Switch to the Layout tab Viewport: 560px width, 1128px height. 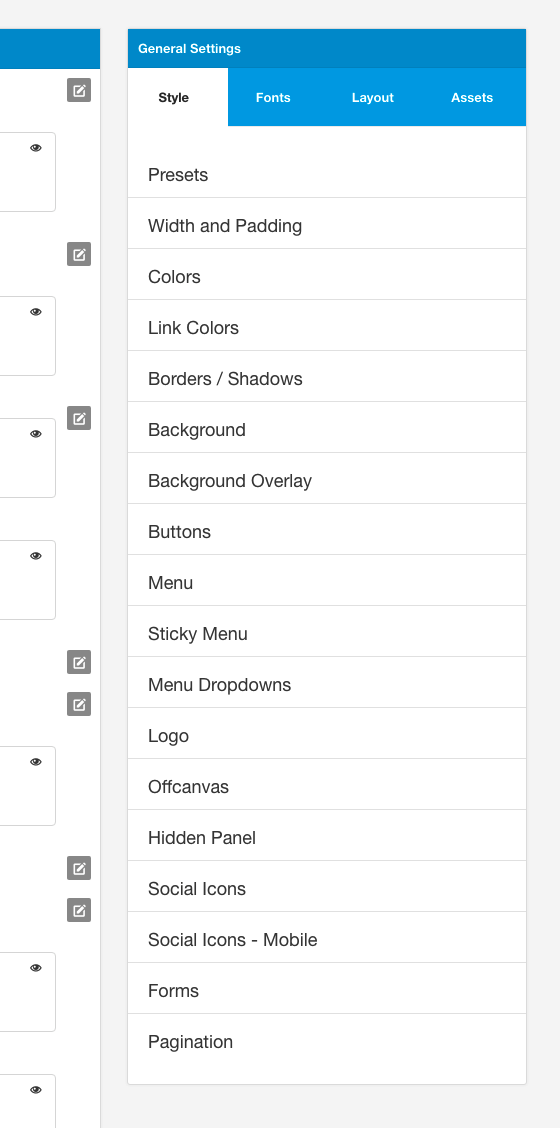point(373,98)
